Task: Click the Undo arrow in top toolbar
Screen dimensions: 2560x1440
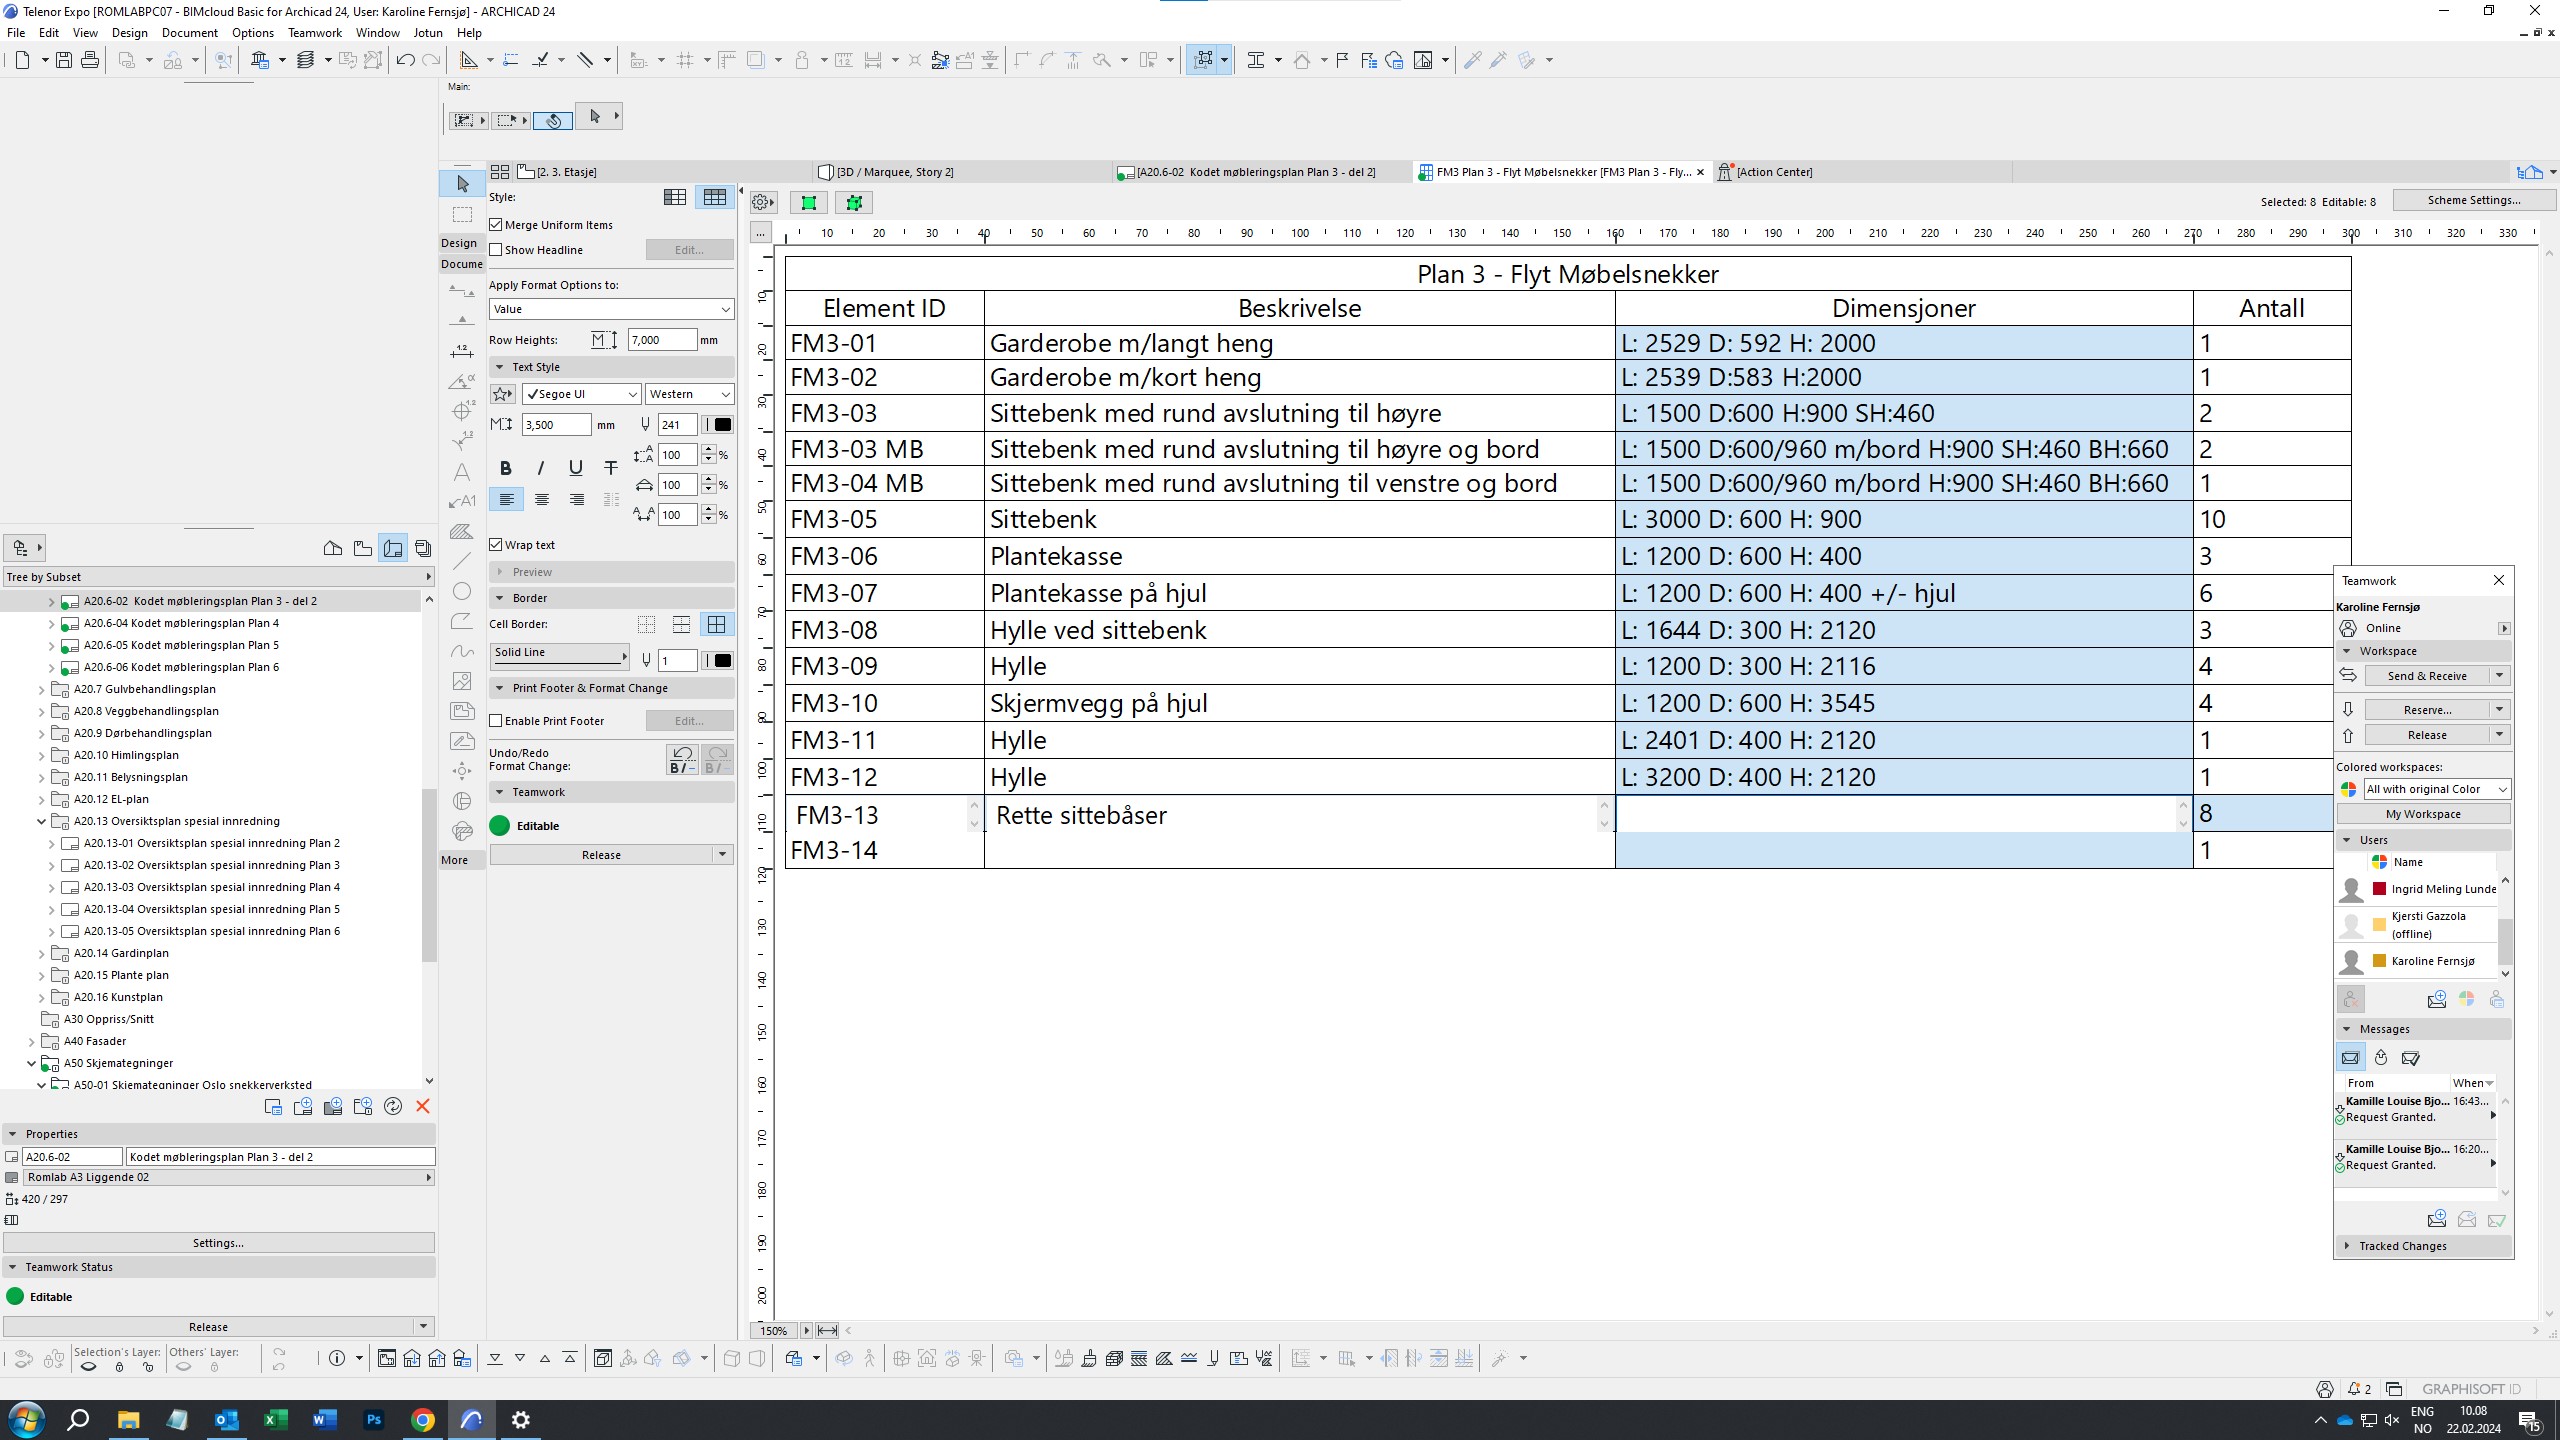Action: (404, 60)
